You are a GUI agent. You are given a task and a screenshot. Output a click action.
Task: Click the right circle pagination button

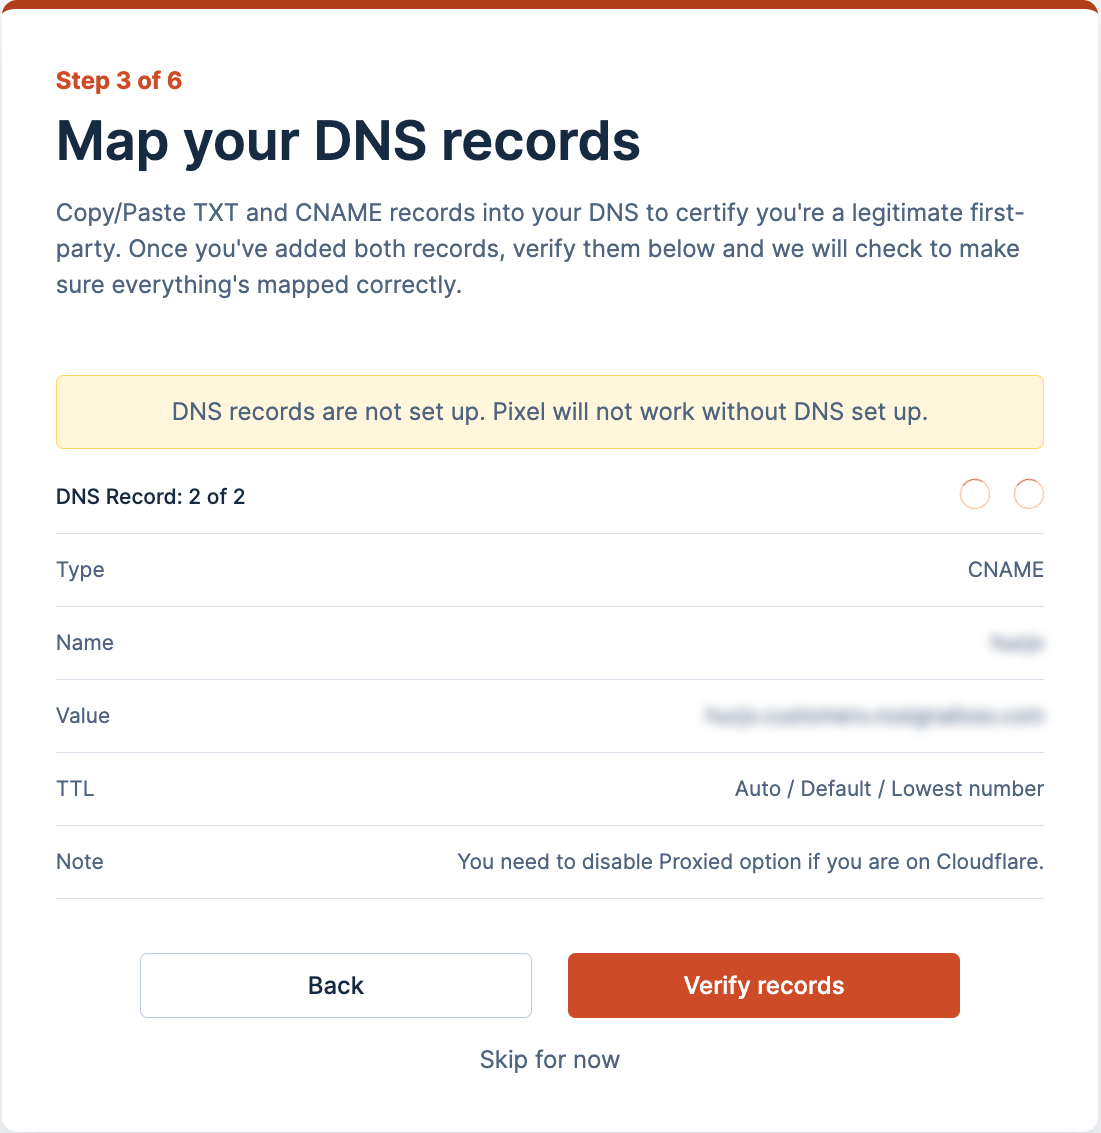[1029, 494]
